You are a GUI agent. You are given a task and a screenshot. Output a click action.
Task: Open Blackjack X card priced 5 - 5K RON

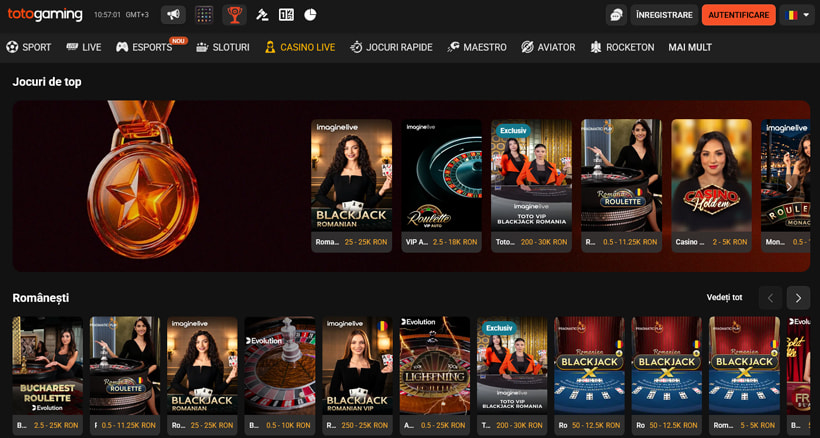point(744,376)
